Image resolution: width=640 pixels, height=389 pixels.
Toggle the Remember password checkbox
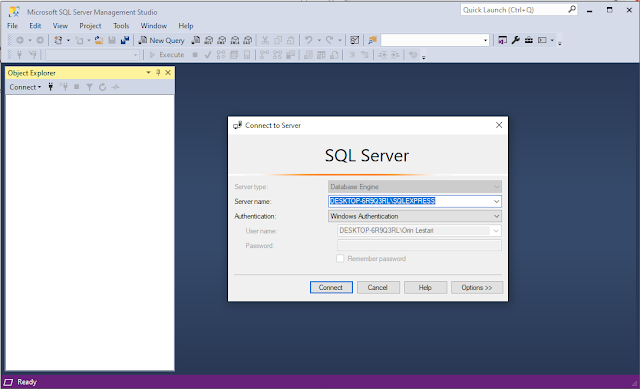[340, 258]
